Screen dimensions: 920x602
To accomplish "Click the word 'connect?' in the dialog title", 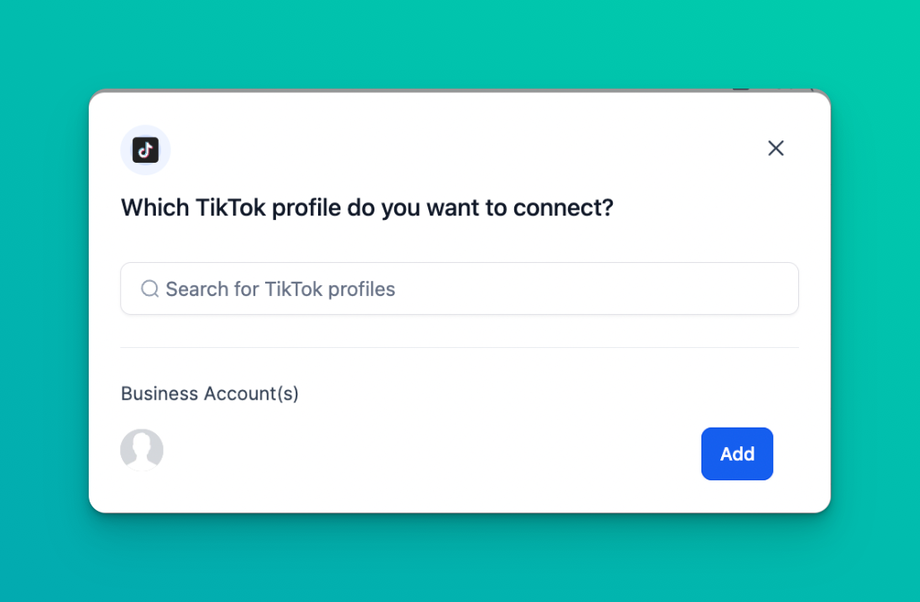I will click(x=563, y=208).
